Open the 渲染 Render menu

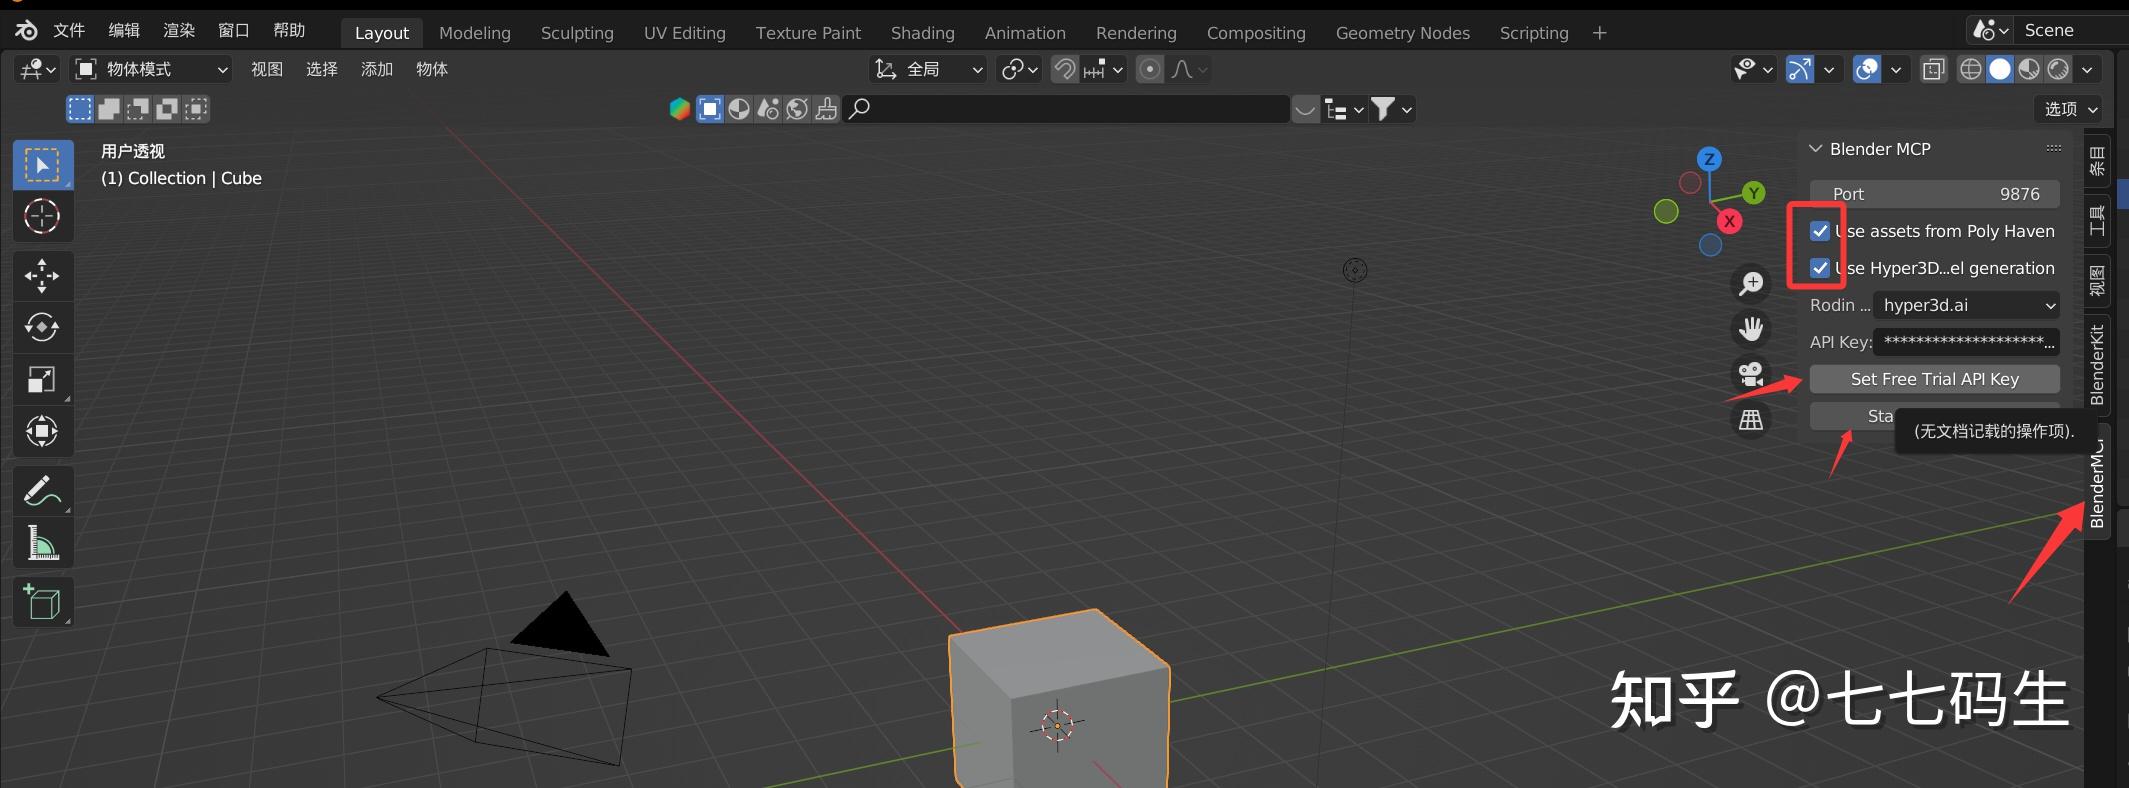(x=179, y=30)
